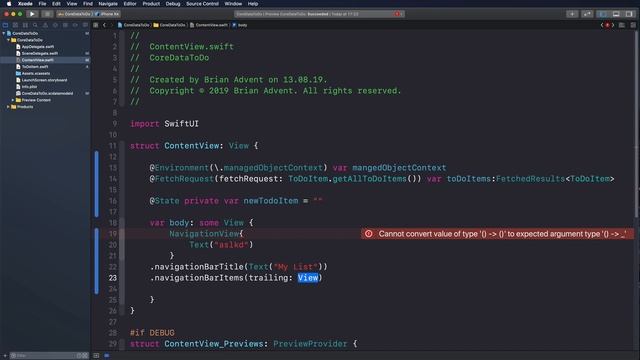Open the related items grid menu
The image size is (640, 360).
click(x=96, y=25)
